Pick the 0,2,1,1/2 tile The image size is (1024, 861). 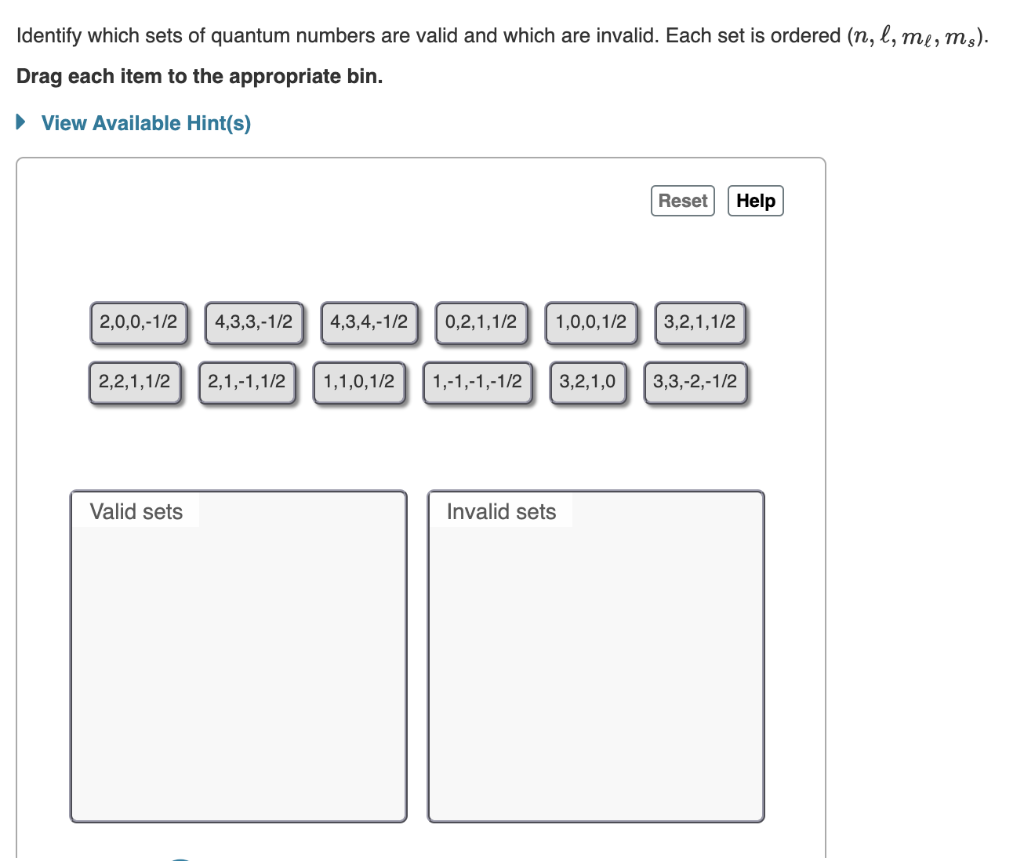pyautogui.click(x=481, y=321)
